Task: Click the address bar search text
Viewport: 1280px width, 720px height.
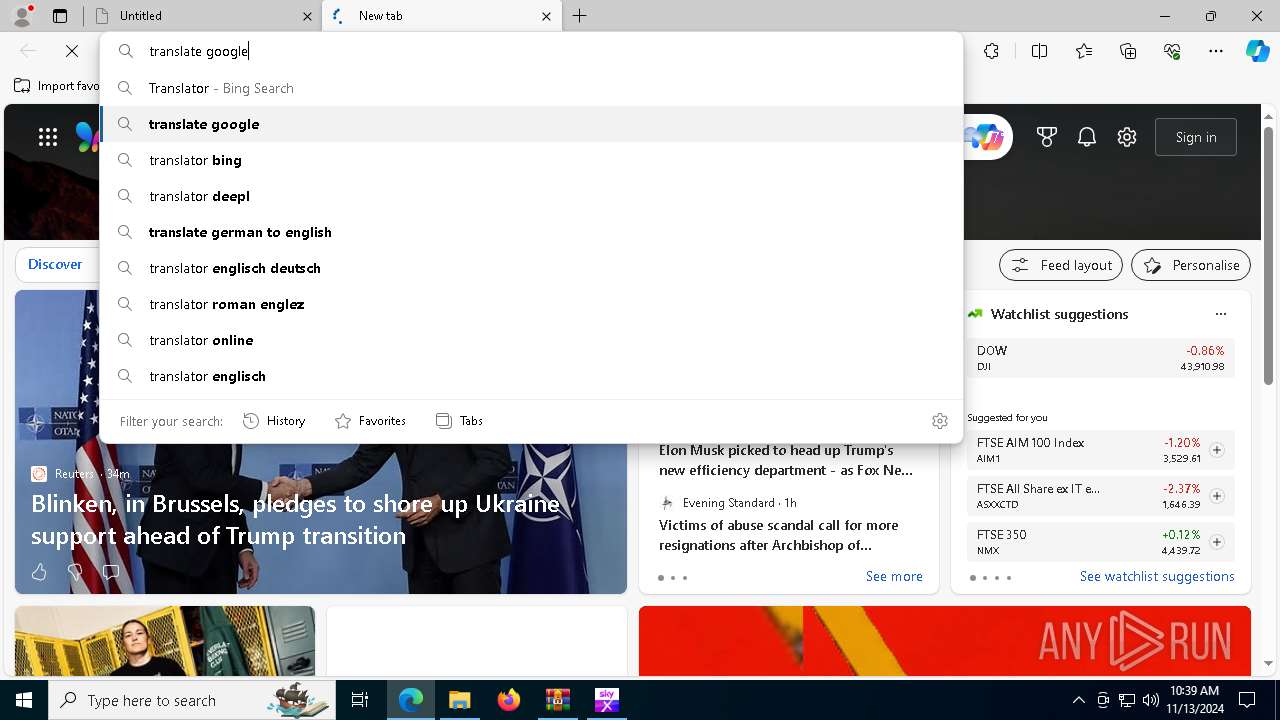Action: click(198, 51)
